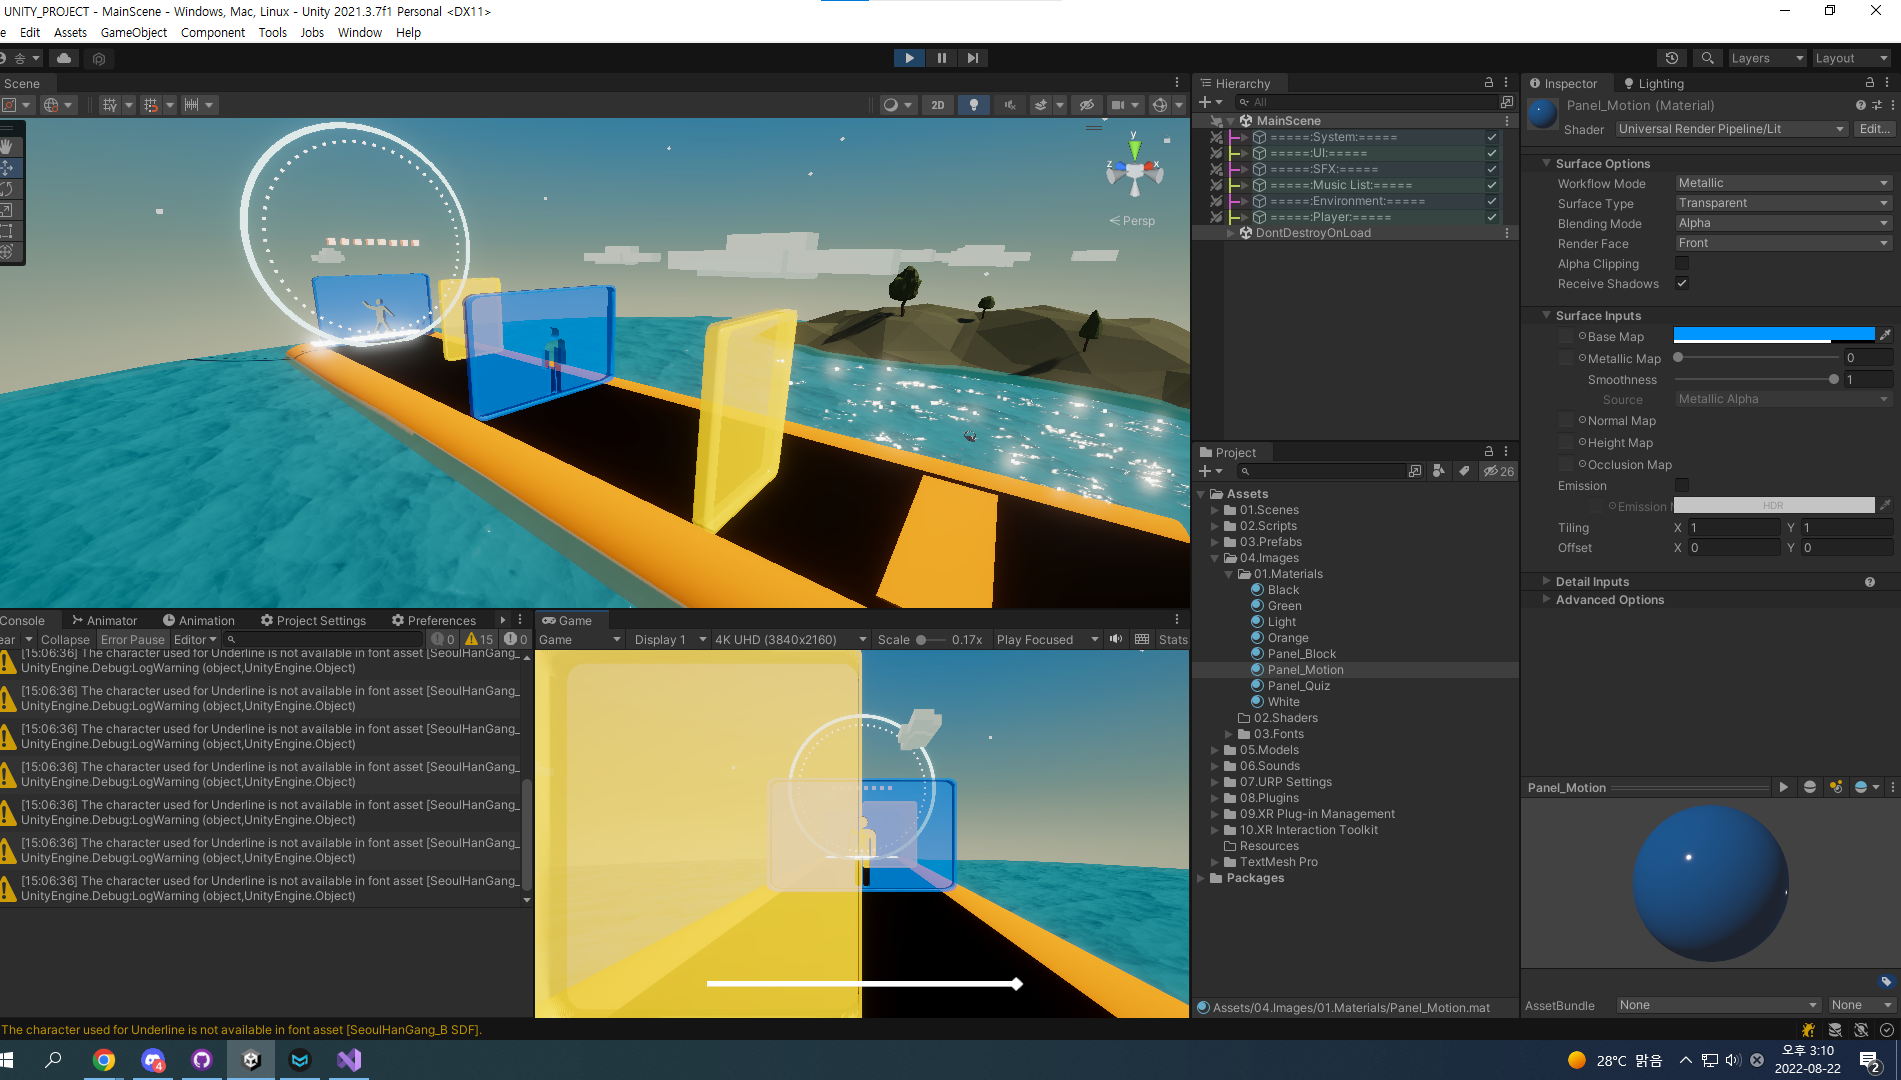Toggle Receive Shadows checkbox
The height and width of the screenshot is (1080, 1901).
[1682, 283]
